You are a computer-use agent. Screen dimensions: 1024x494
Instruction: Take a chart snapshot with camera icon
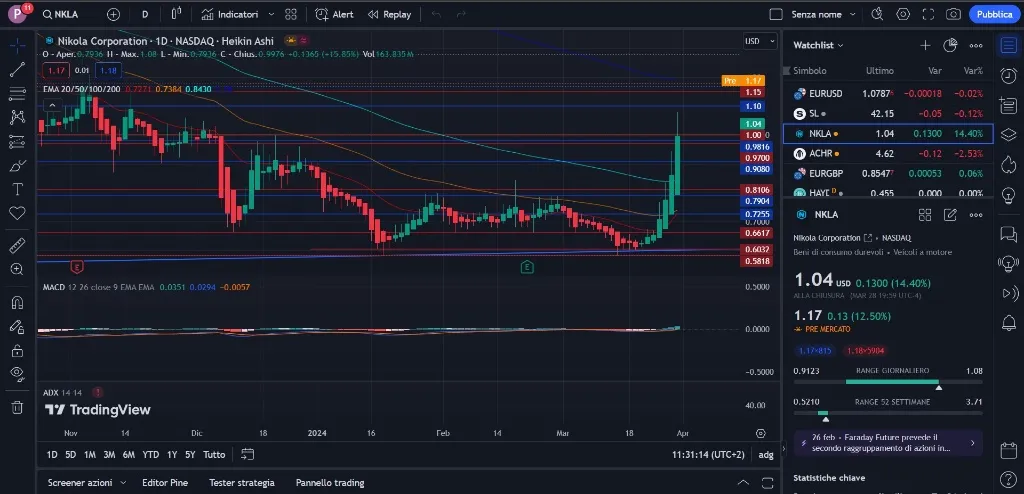click(x=953, y=14)
